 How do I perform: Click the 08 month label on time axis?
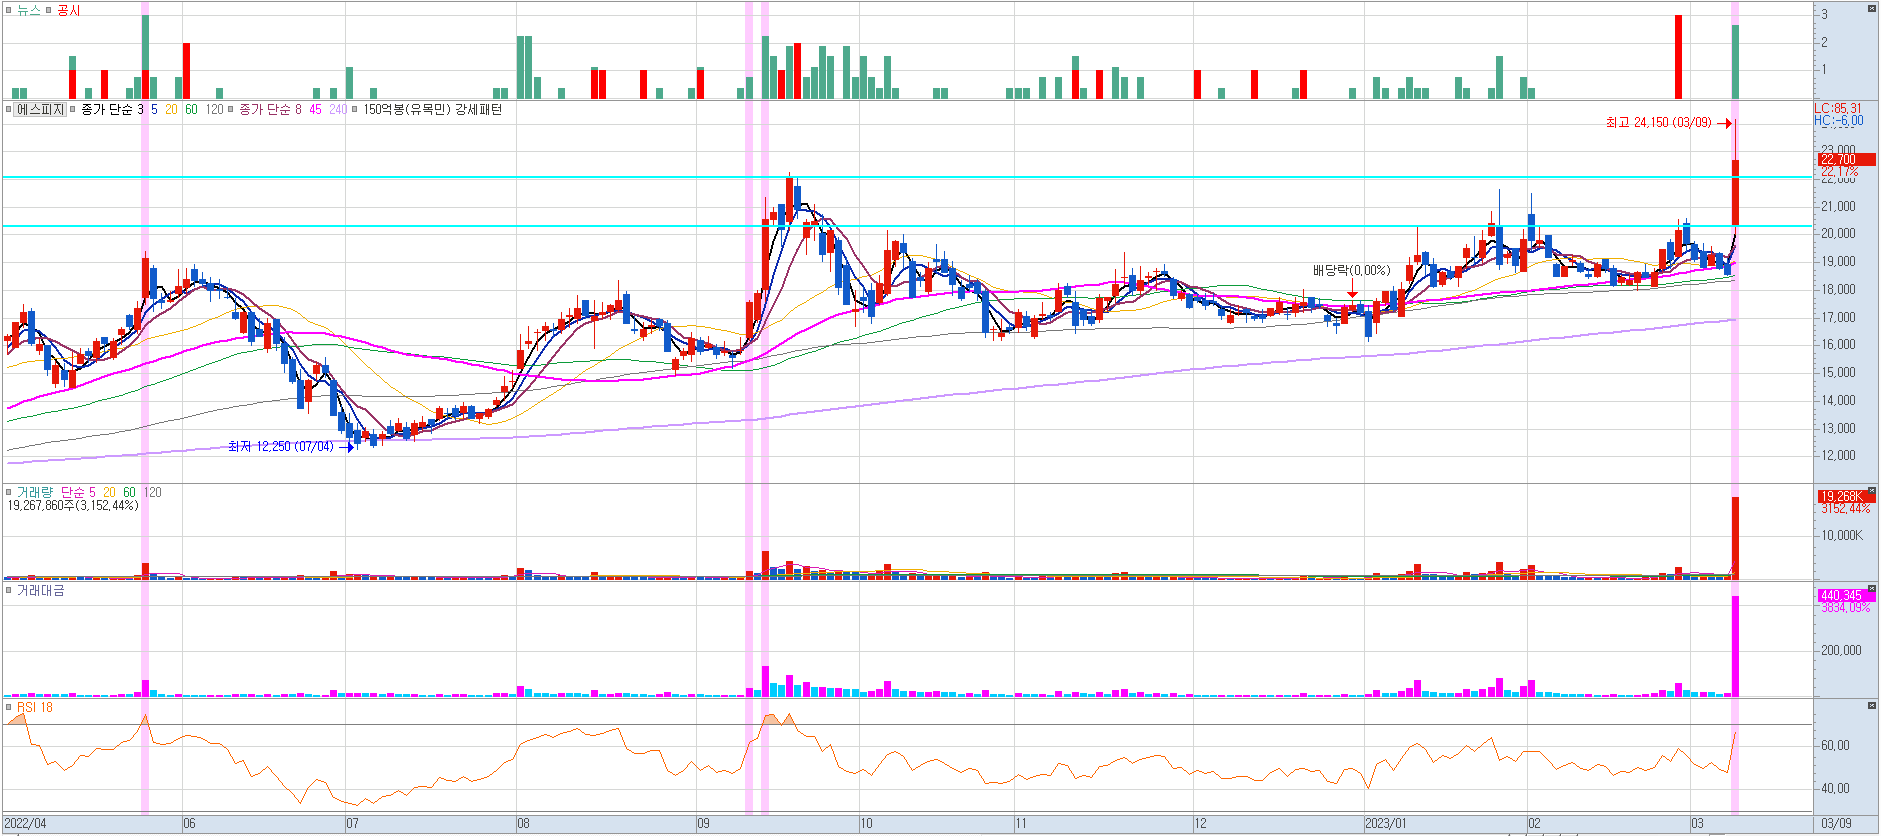(x=523, y=824)
